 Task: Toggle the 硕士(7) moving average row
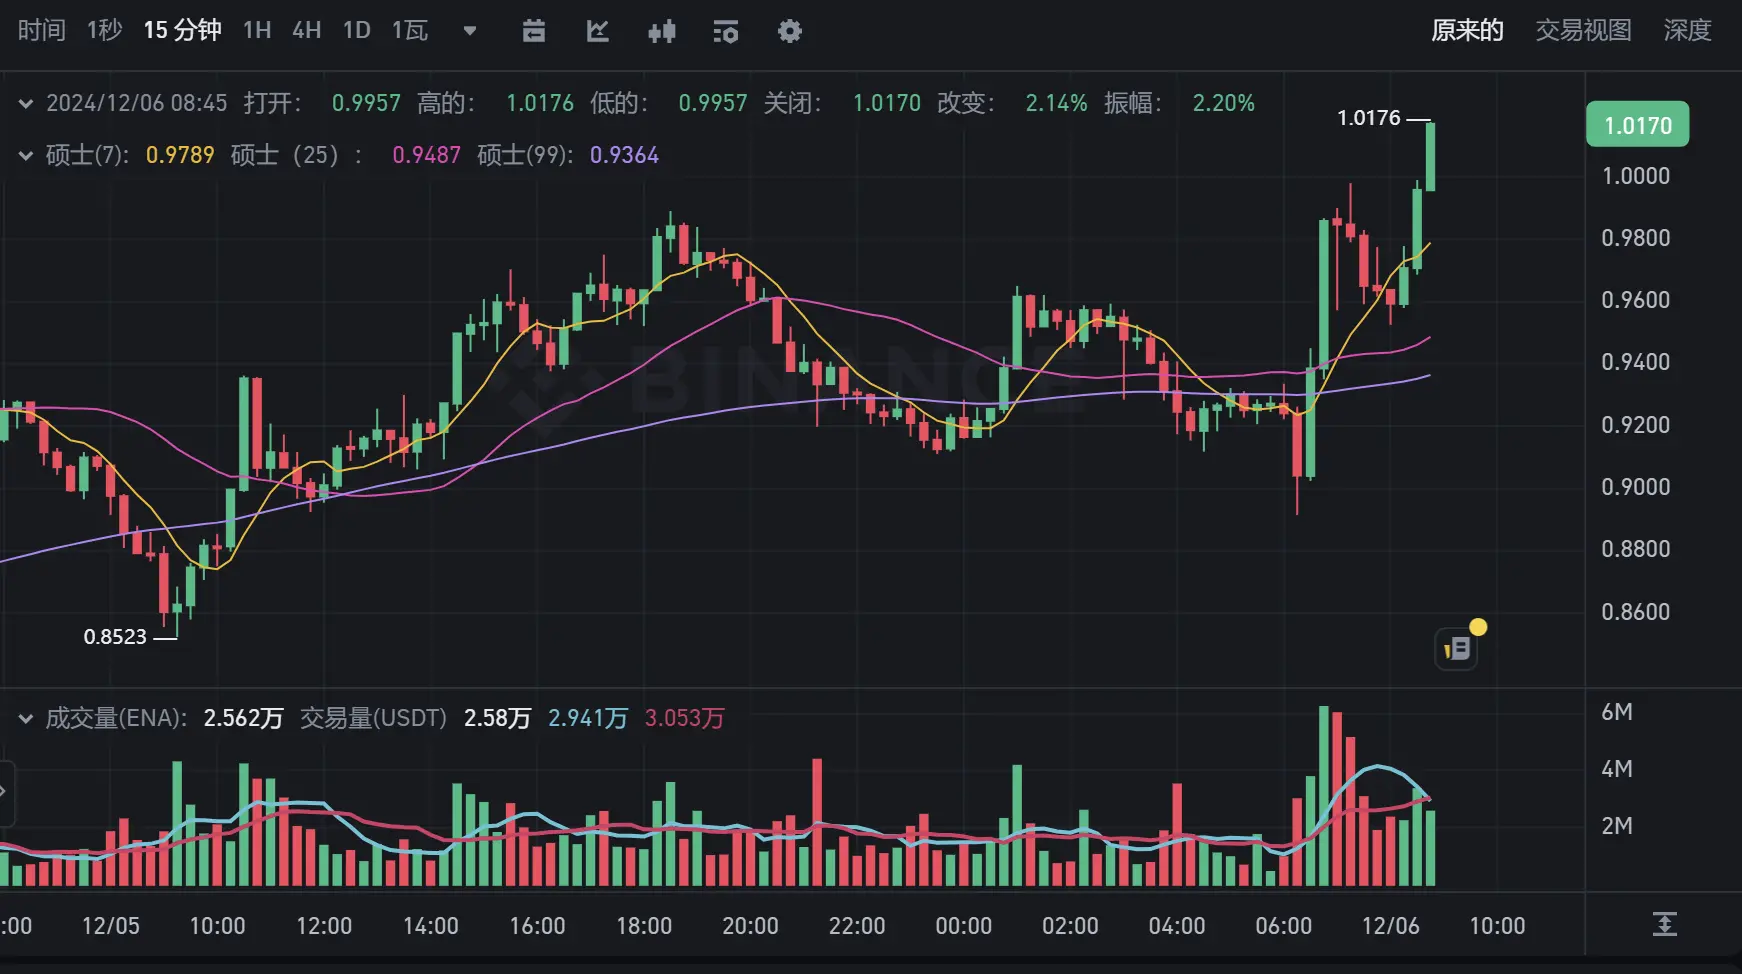(25, 155)
